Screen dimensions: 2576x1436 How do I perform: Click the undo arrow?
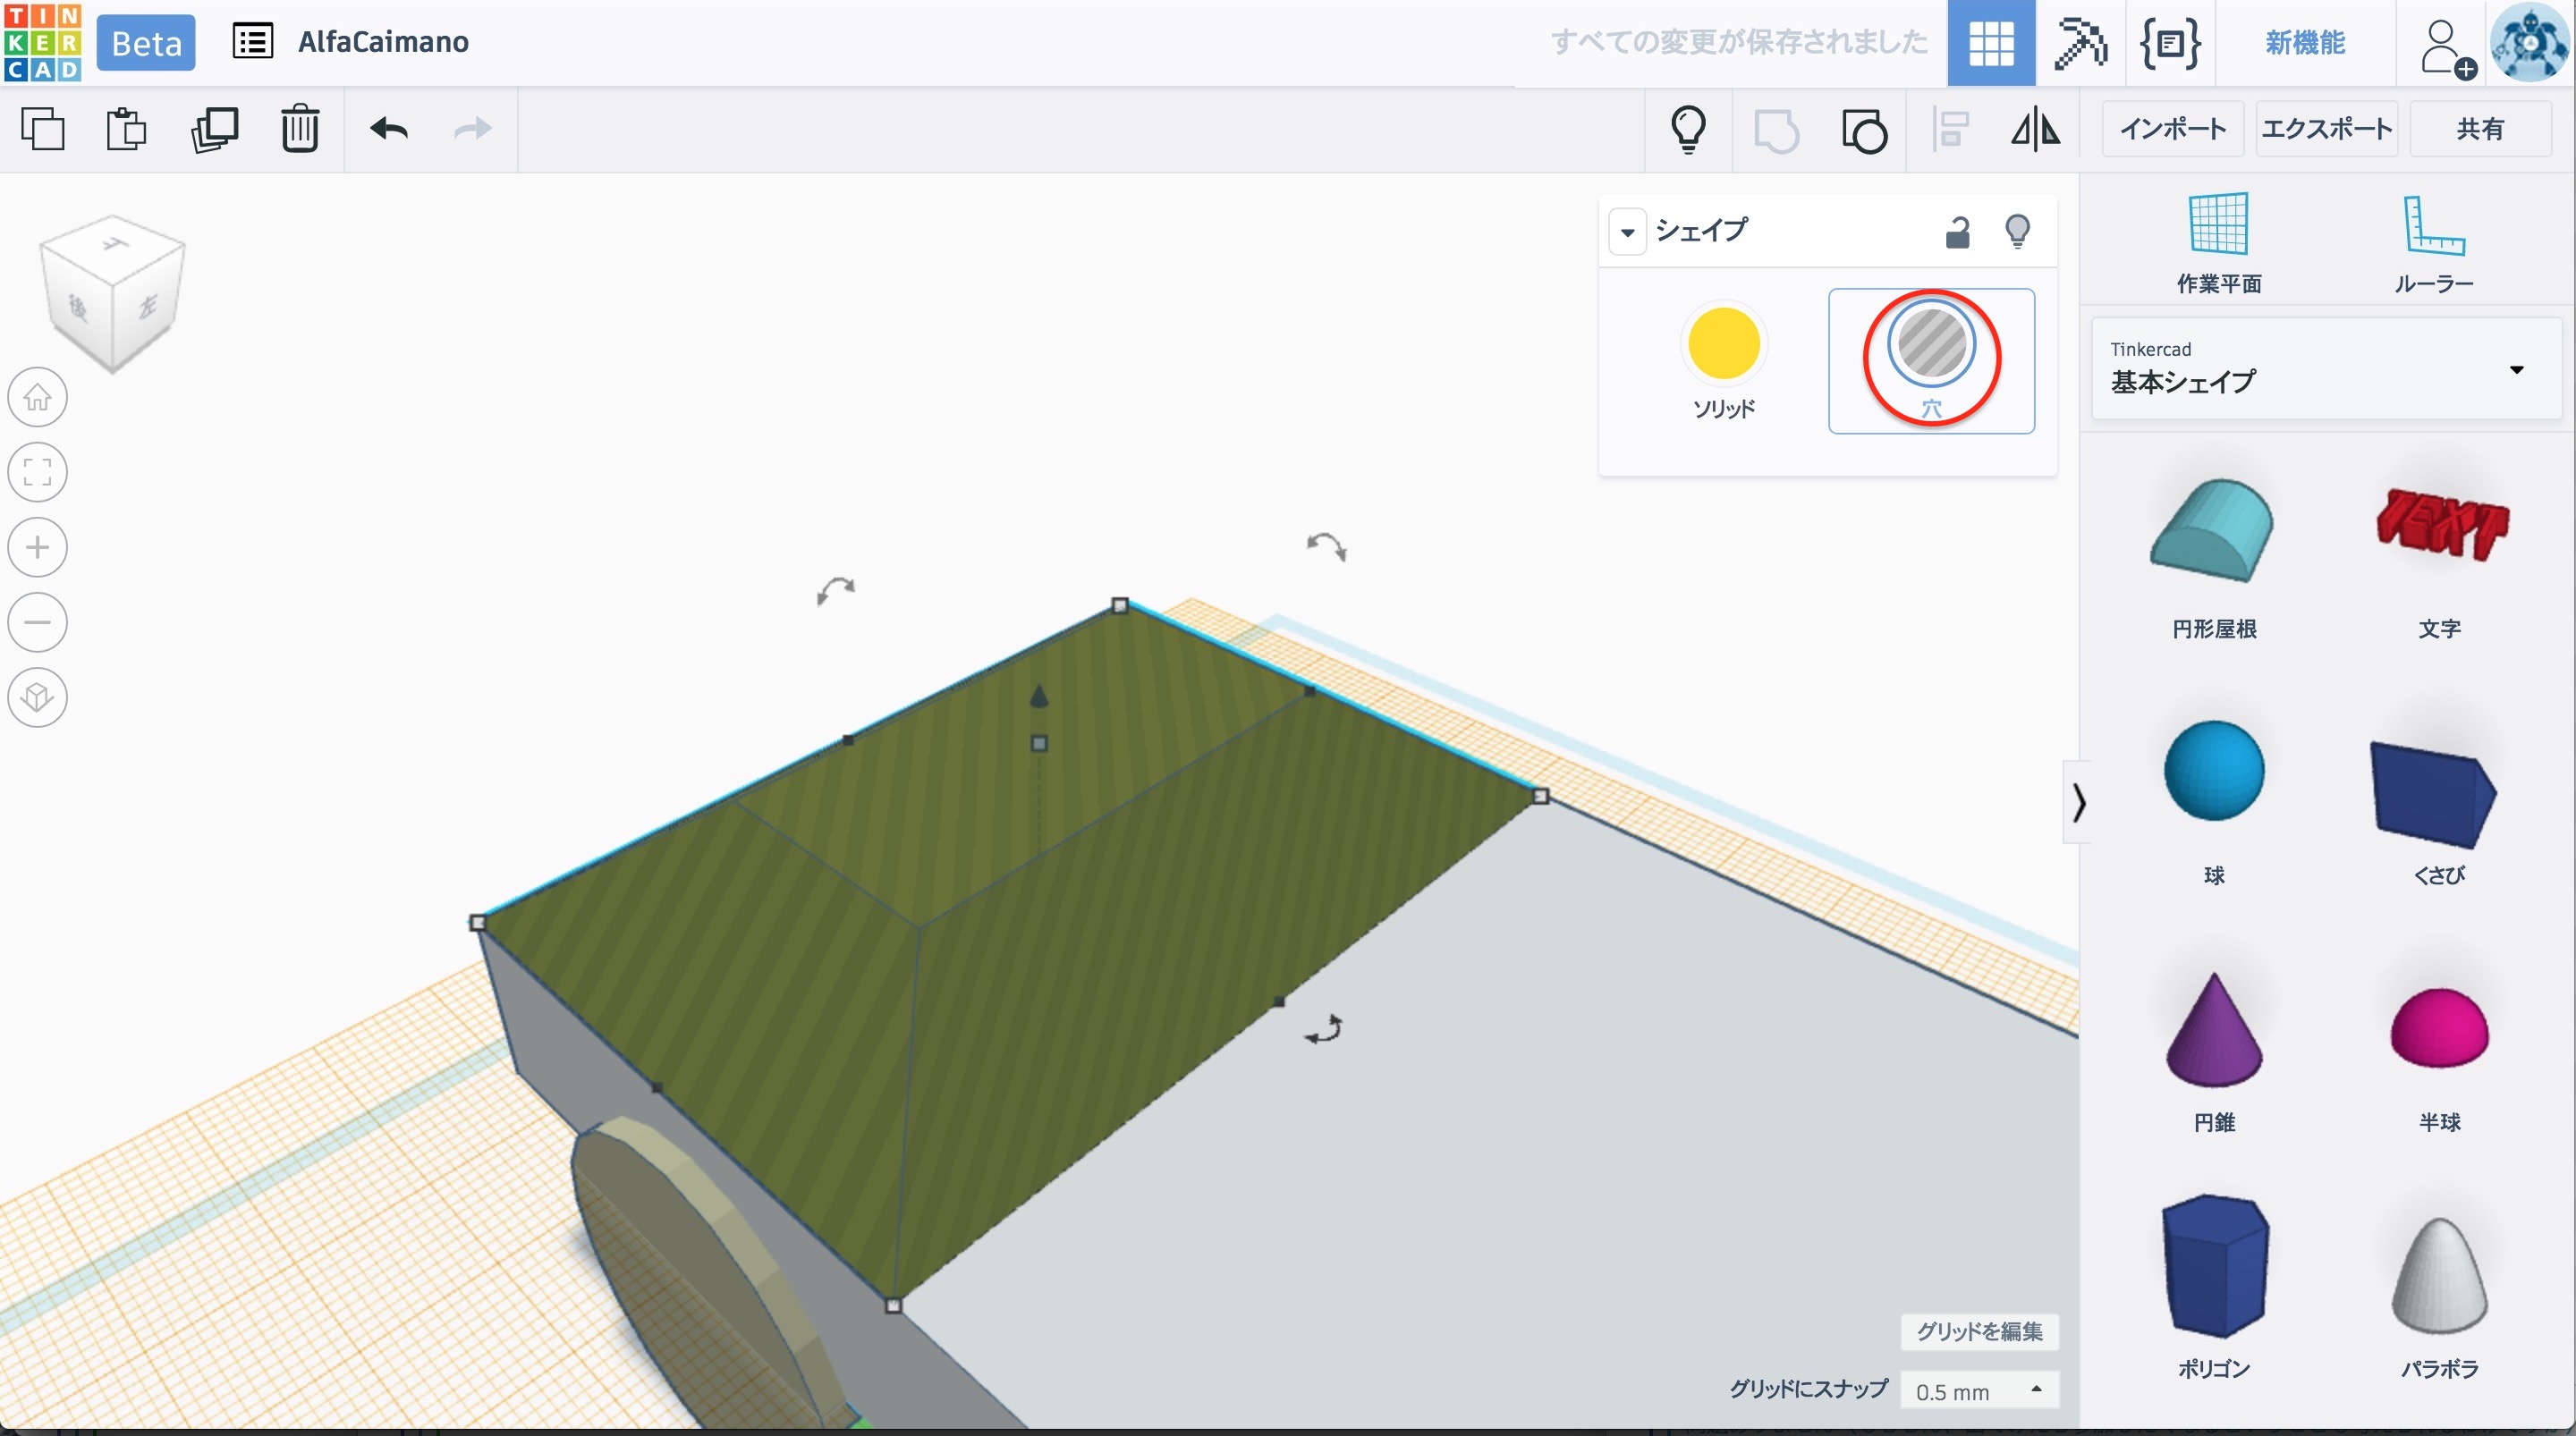click(x=388, y=129)
